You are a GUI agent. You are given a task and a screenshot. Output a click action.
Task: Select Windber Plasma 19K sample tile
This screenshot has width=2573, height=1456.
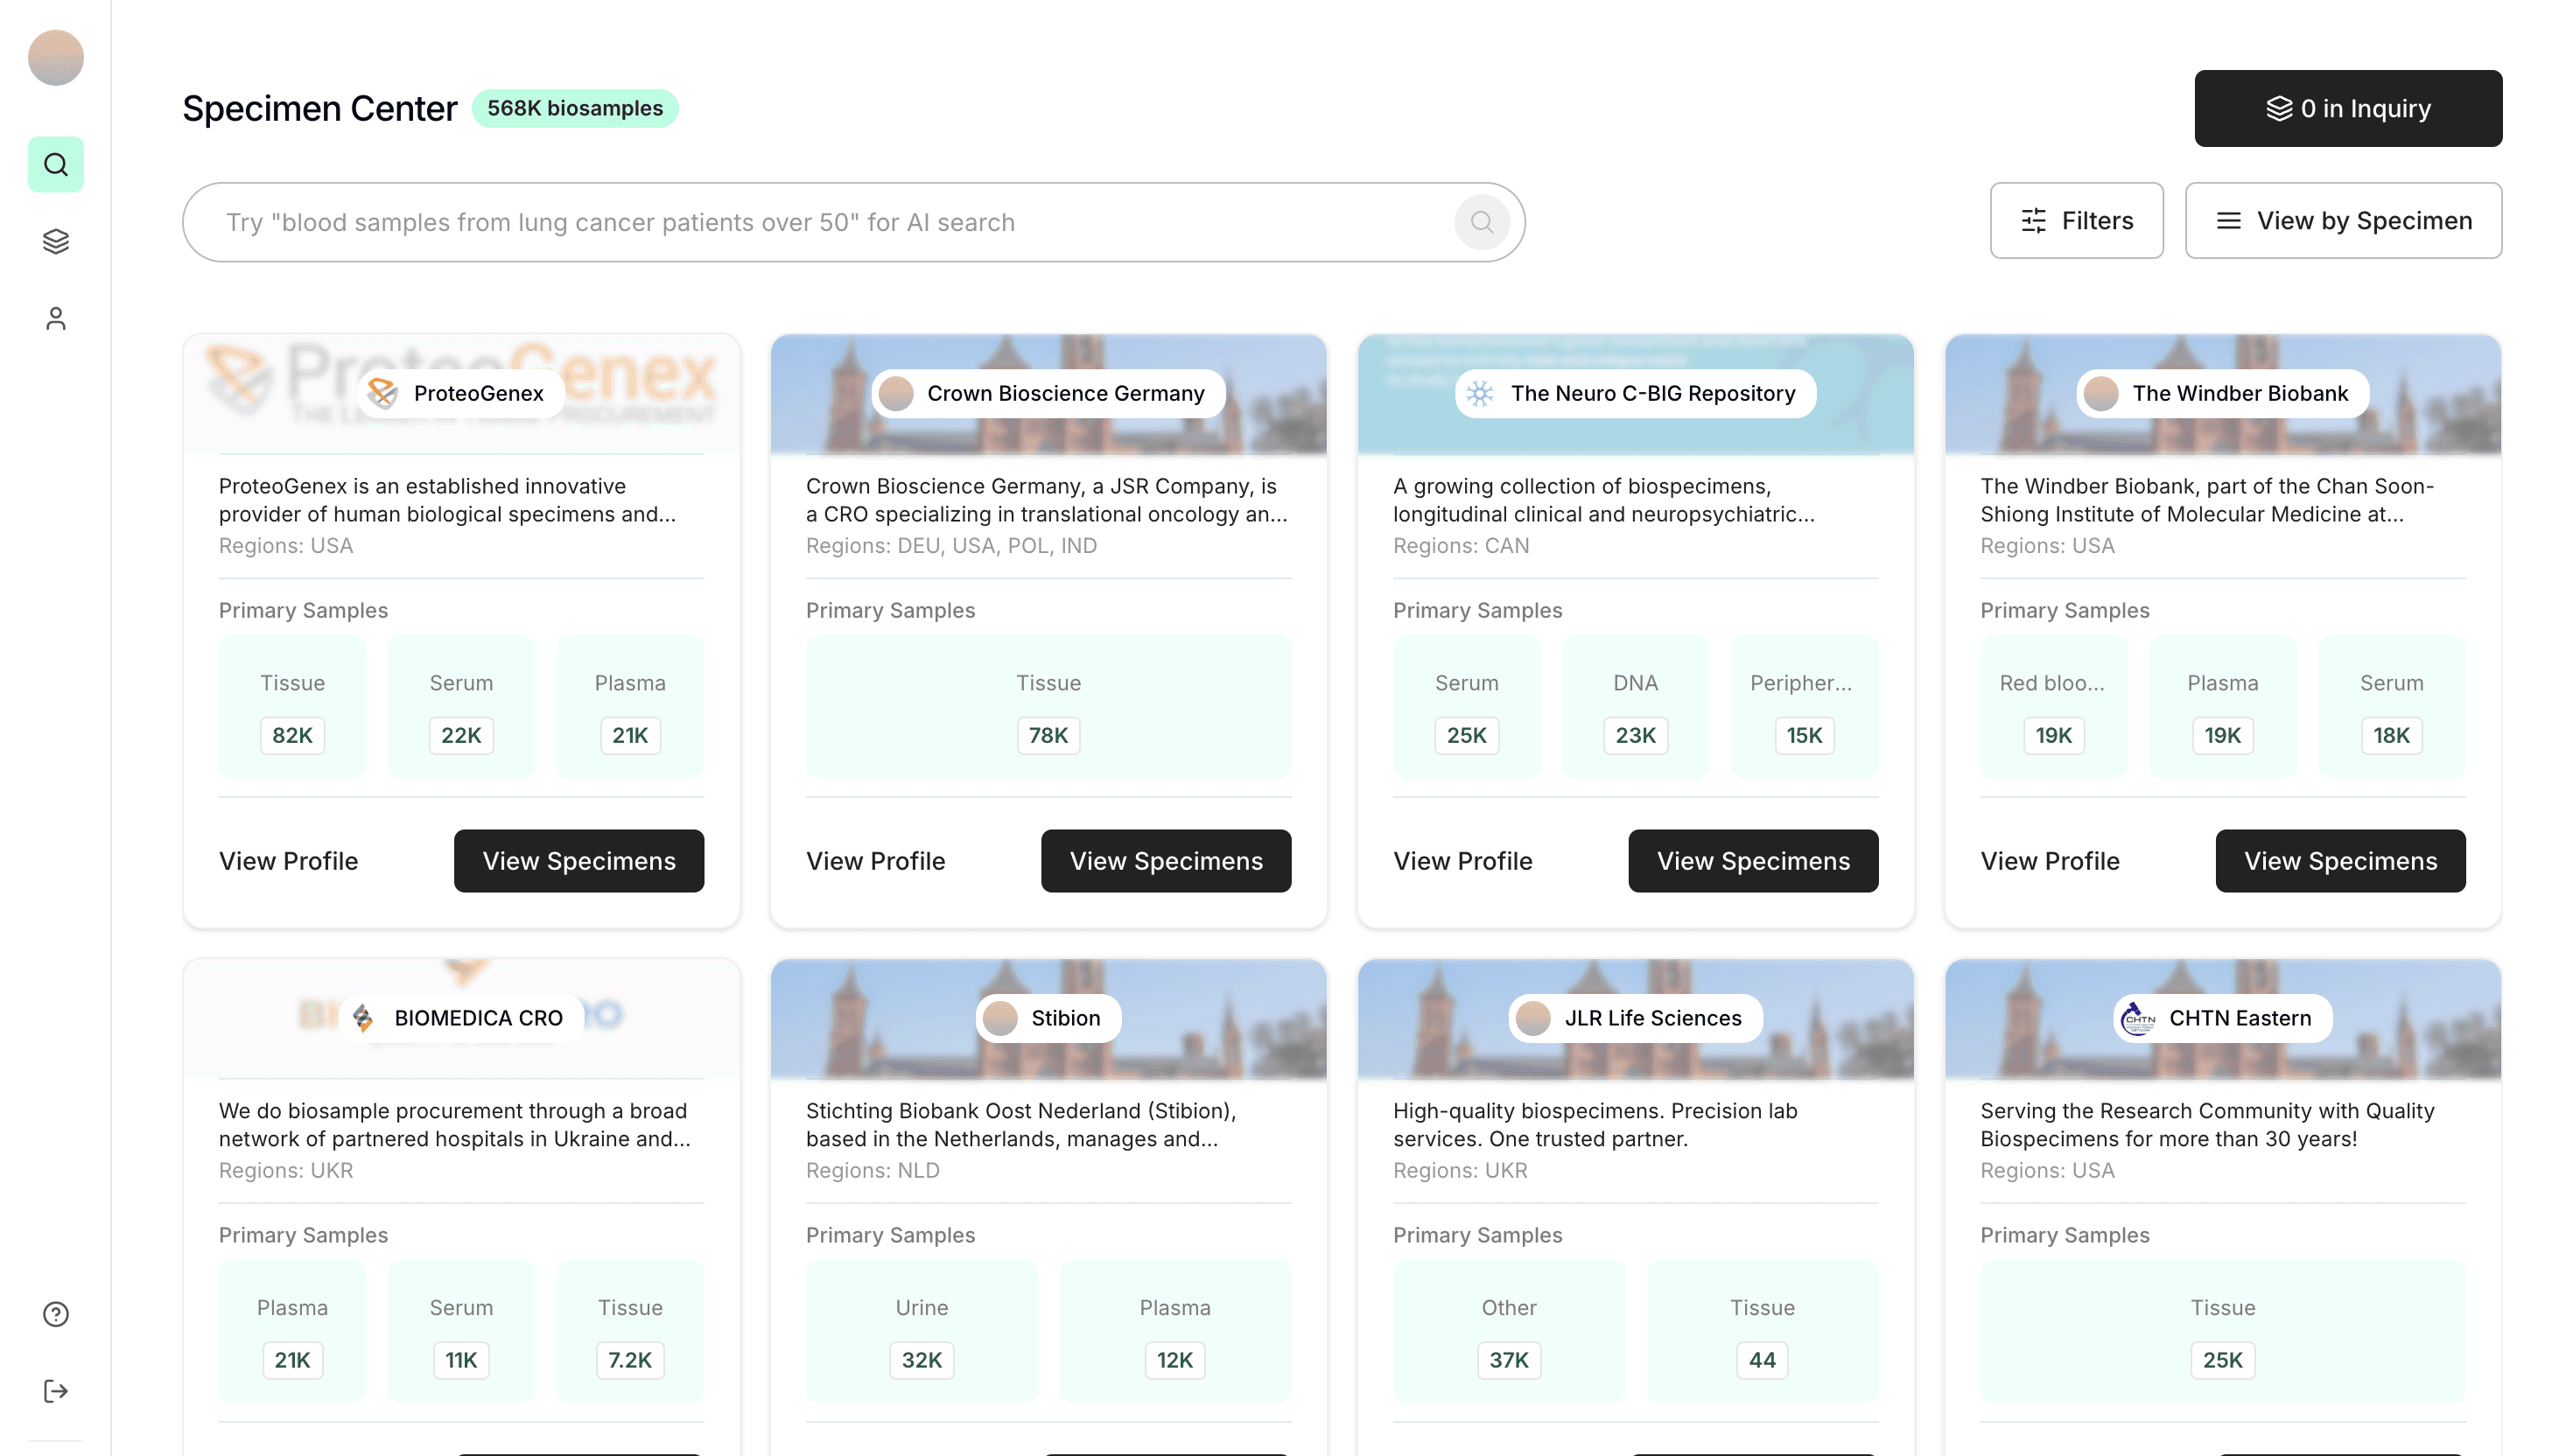[x=2222, y=707]
